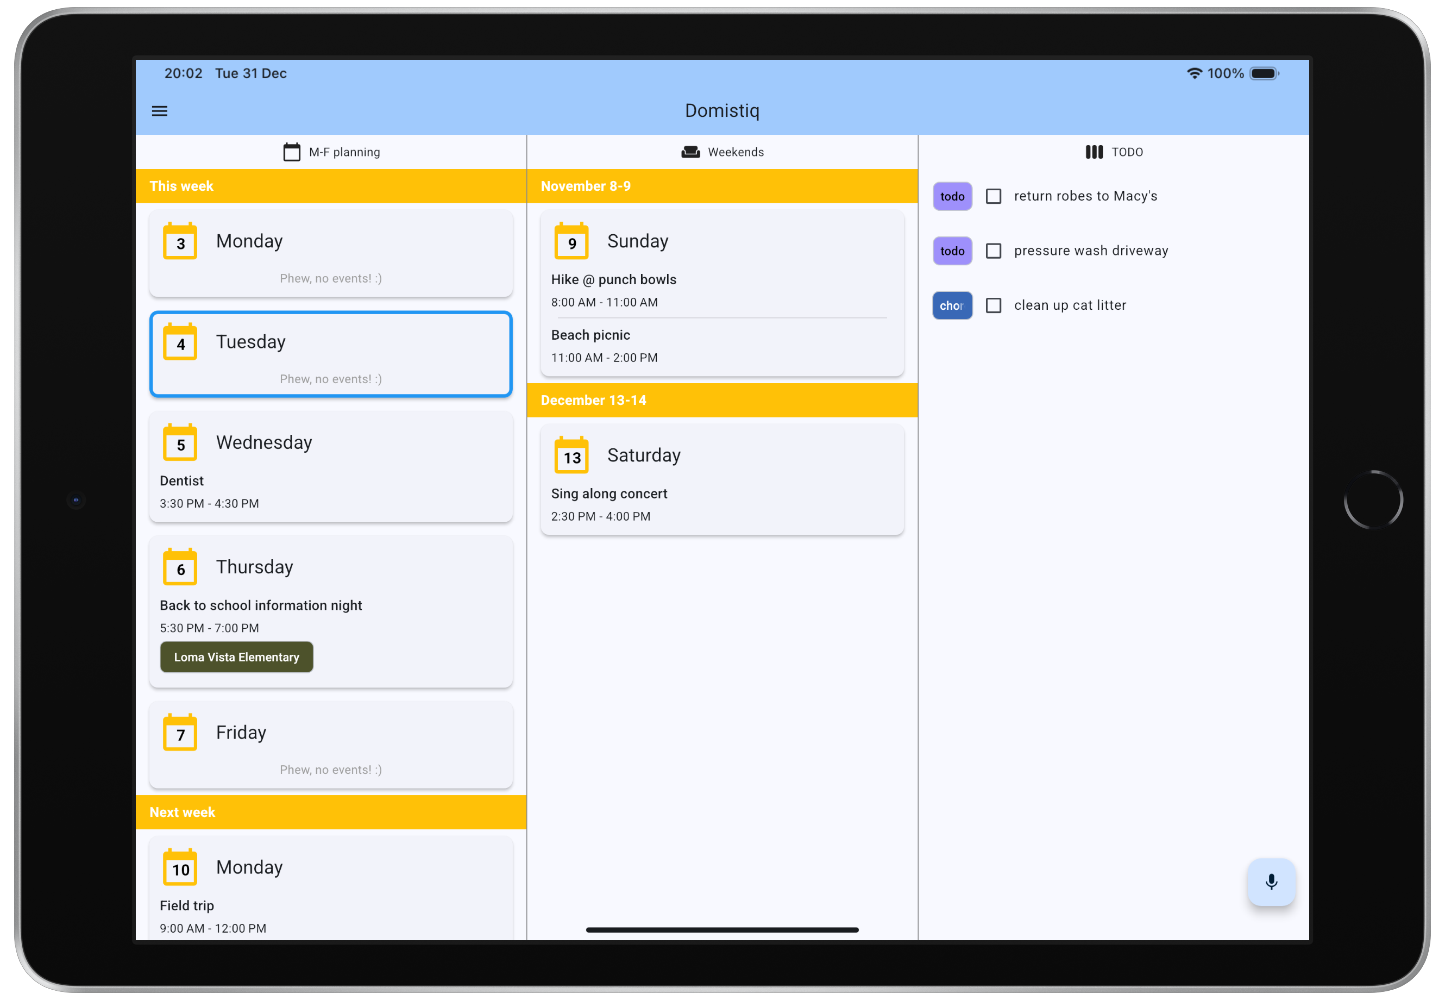Select the highlighted Tuesday card
Screen dimensions: 1445x1000
331,354
